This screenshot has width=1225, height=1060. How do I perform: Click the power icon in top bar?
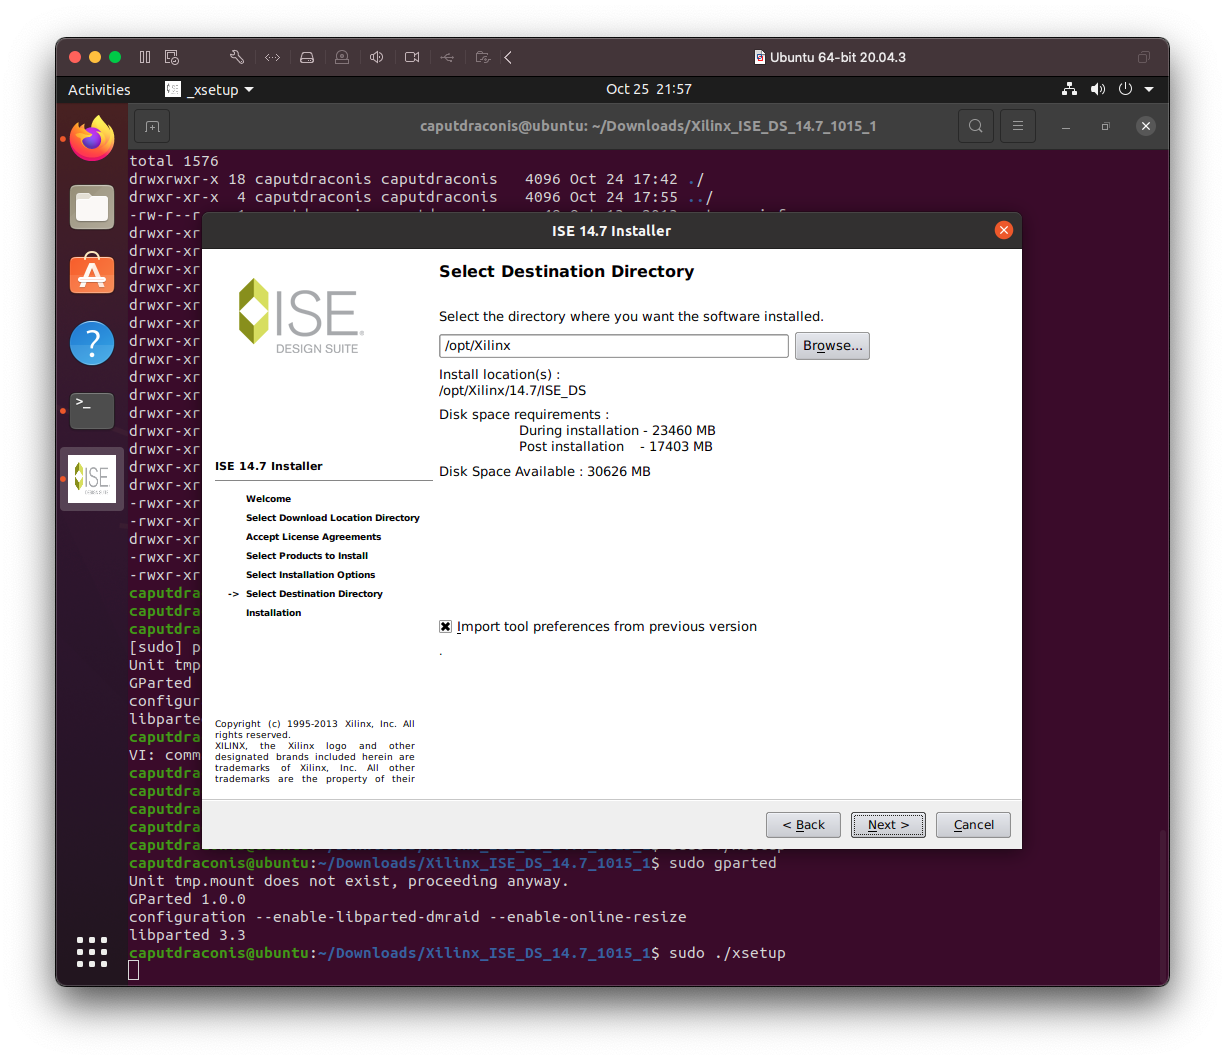1125,89
